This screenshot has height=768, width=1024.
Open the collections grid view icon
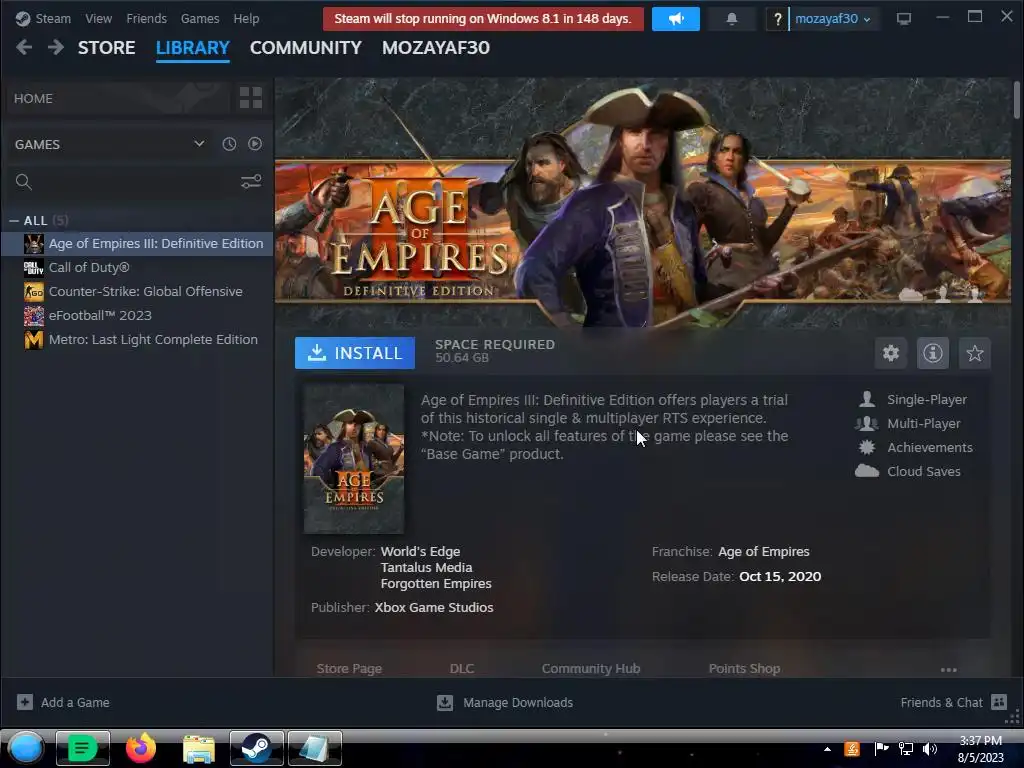click(251, 98)
